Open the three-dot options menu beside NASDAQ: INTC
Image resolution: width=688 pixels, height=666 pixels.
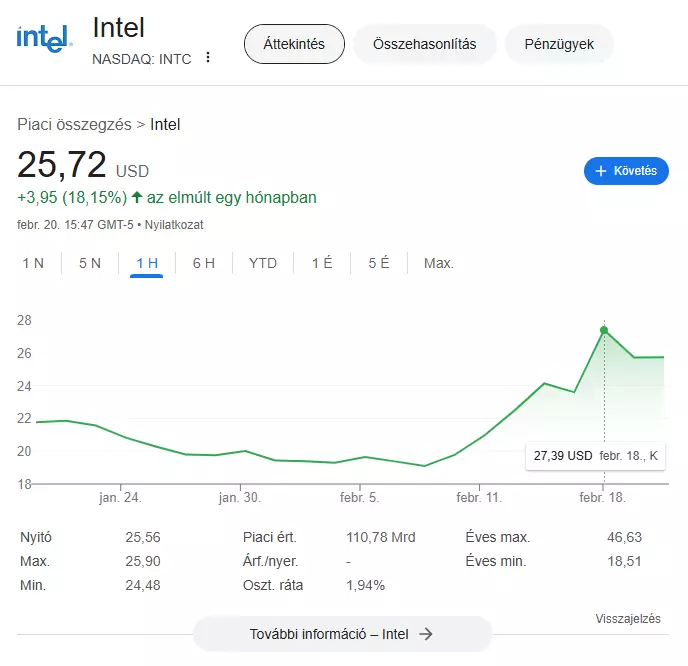tap(208, 57)
